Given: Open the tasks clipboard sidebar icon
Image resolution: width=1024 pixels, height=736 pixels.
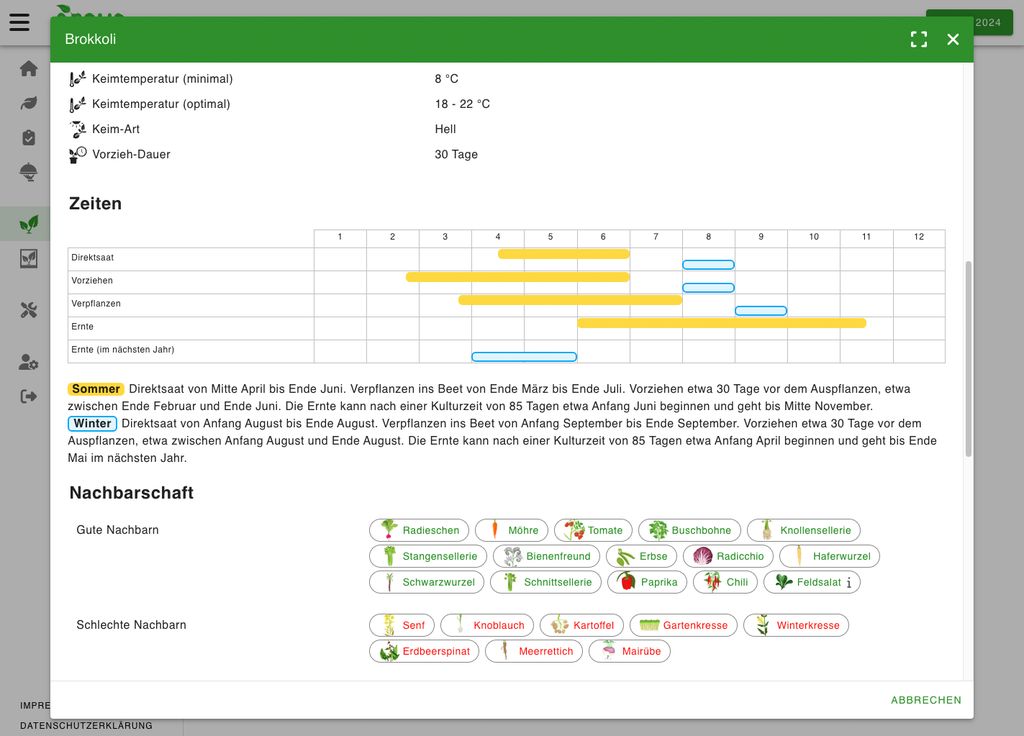Looking at the screenshot, I should coord(26,137).
